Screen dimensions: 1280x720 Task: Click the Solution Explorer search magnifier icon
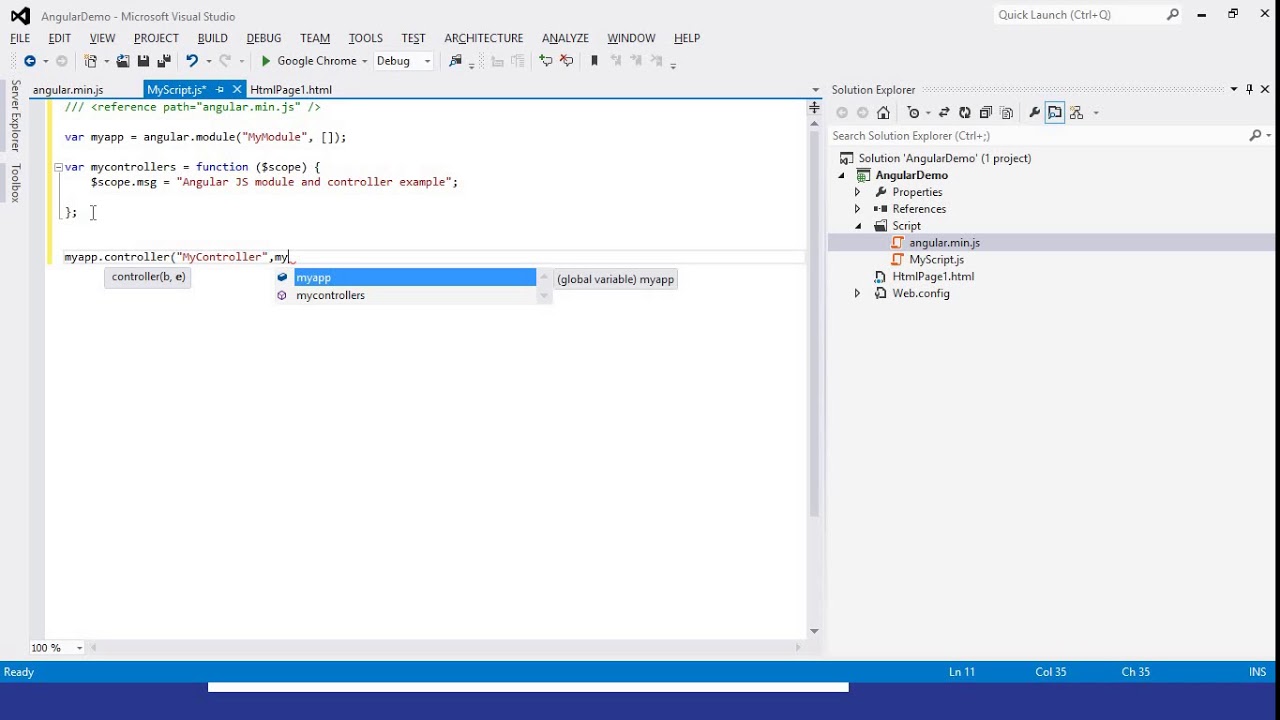(x=1255, y=135)
